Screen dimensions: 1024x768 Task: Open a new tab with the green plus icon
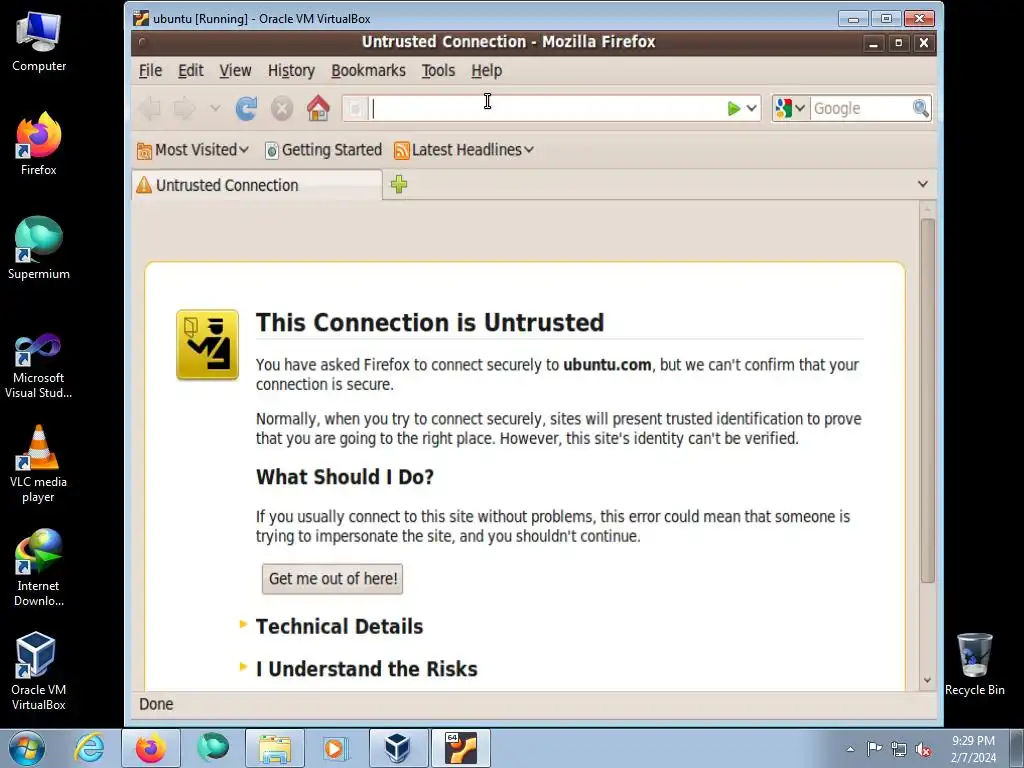(398, 185)
